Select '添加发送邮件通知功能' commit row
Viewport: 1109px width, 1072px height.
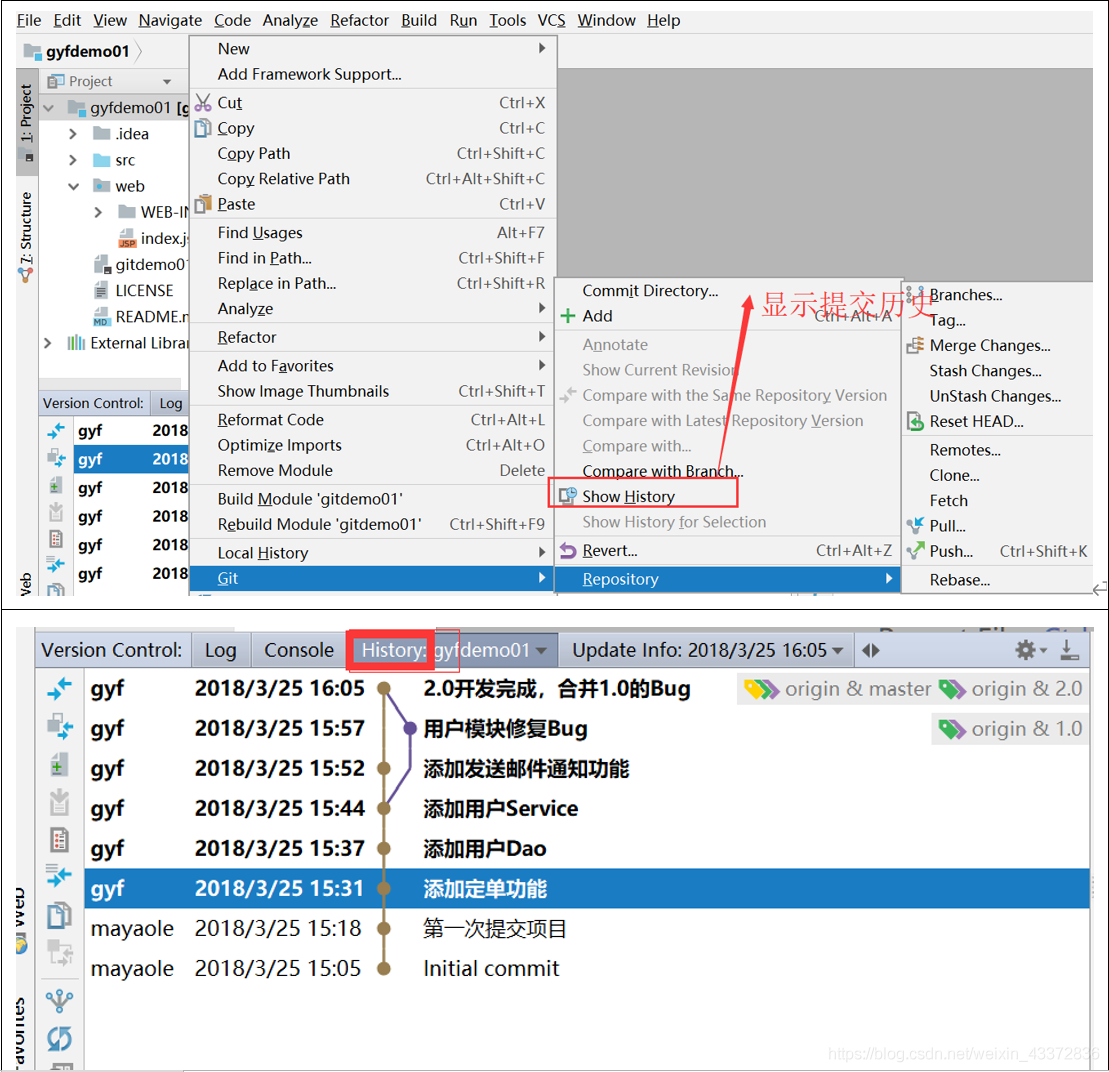586,769
